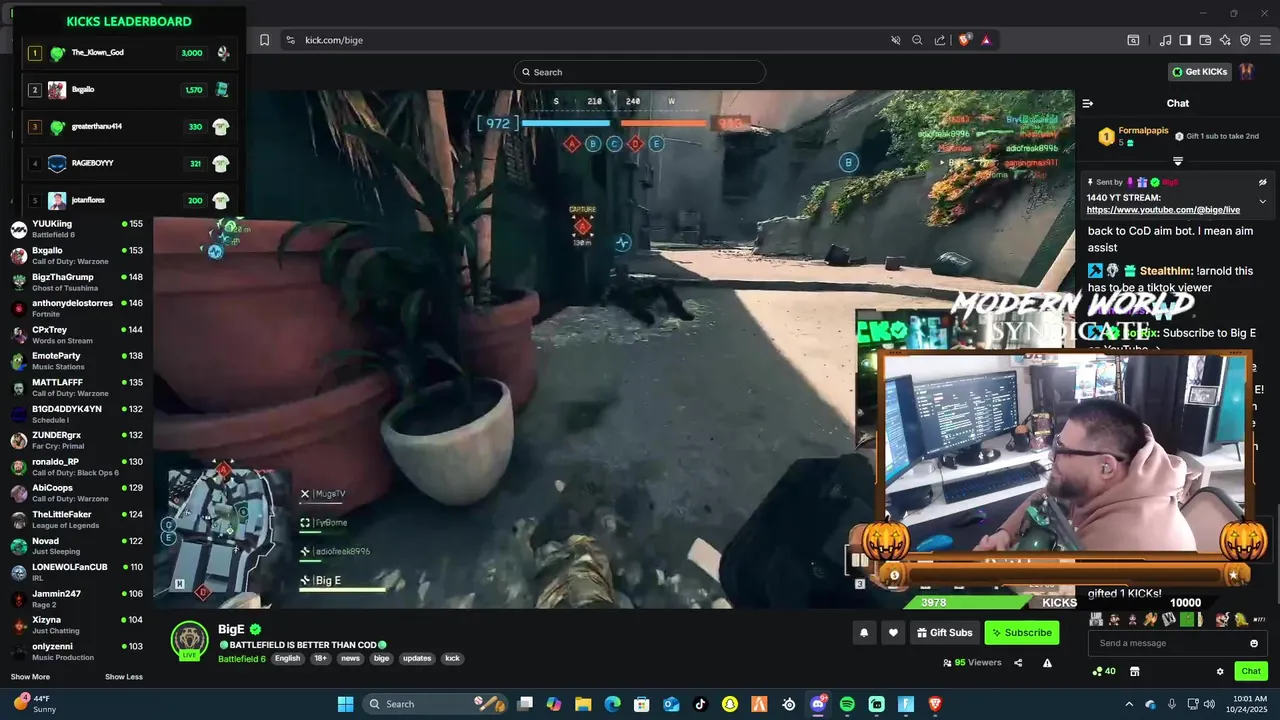Image resolution: width=1280 pixels, height=720 pixels.
Task: Click the Windows Start button
Action: [345, 704]
